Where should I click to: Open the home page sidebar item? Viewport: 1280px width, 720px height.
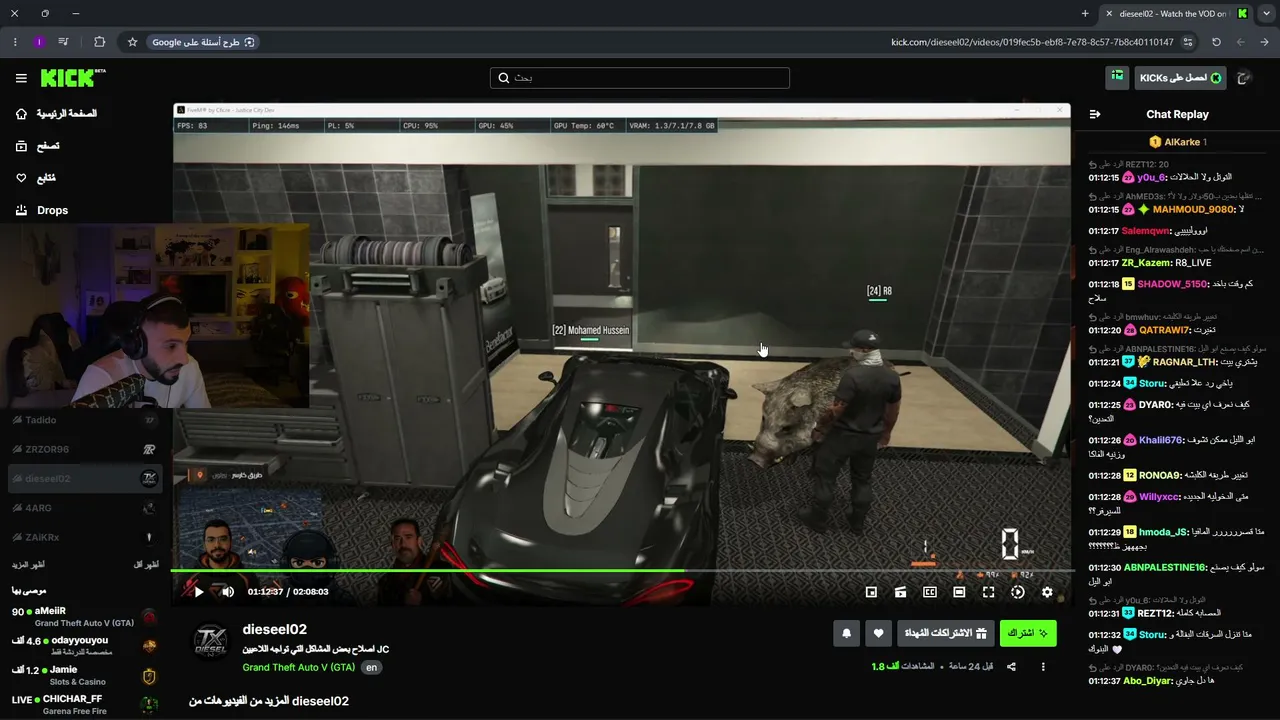56,114
